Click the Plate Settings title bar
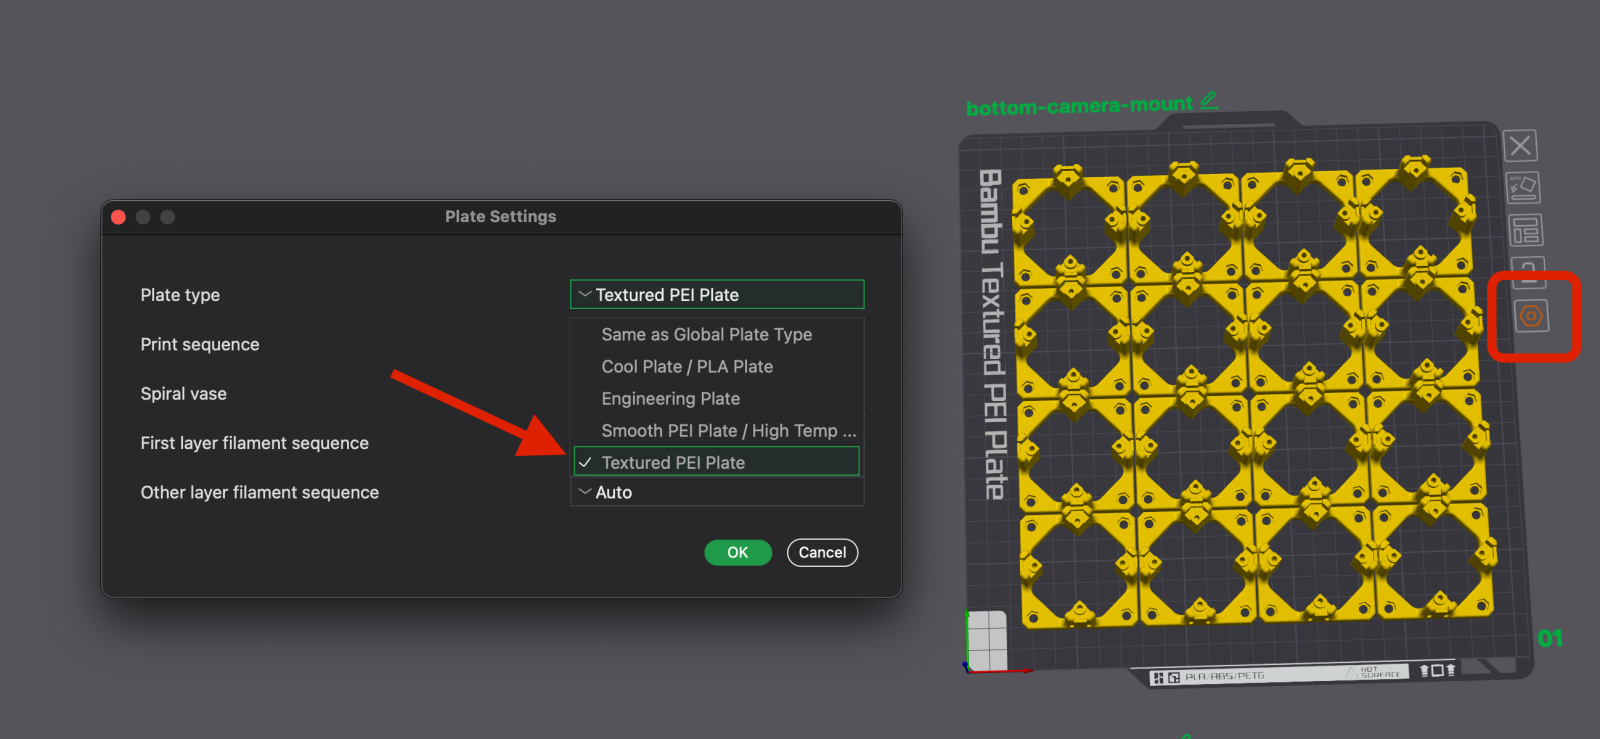1600x739 pixels. pyautogui.click(x=500, y=217)
